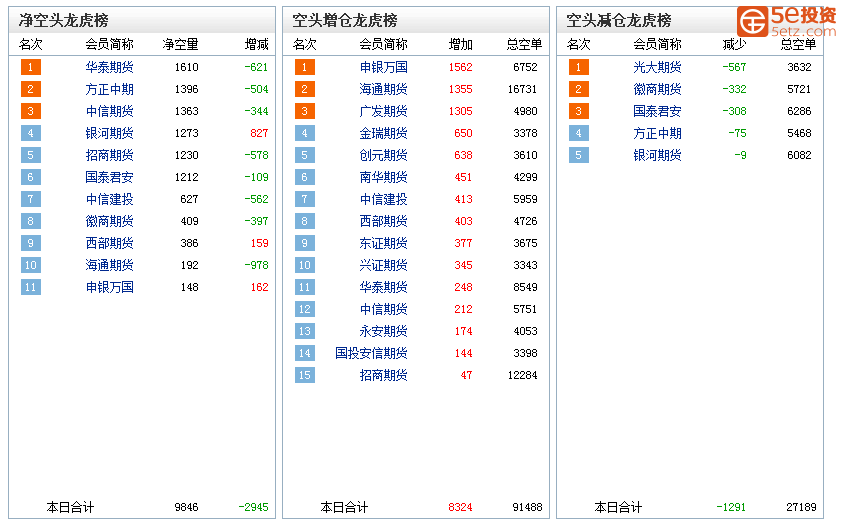
Task: Click the 空头增仓龙虎榜 panel title
Action: 344,20
